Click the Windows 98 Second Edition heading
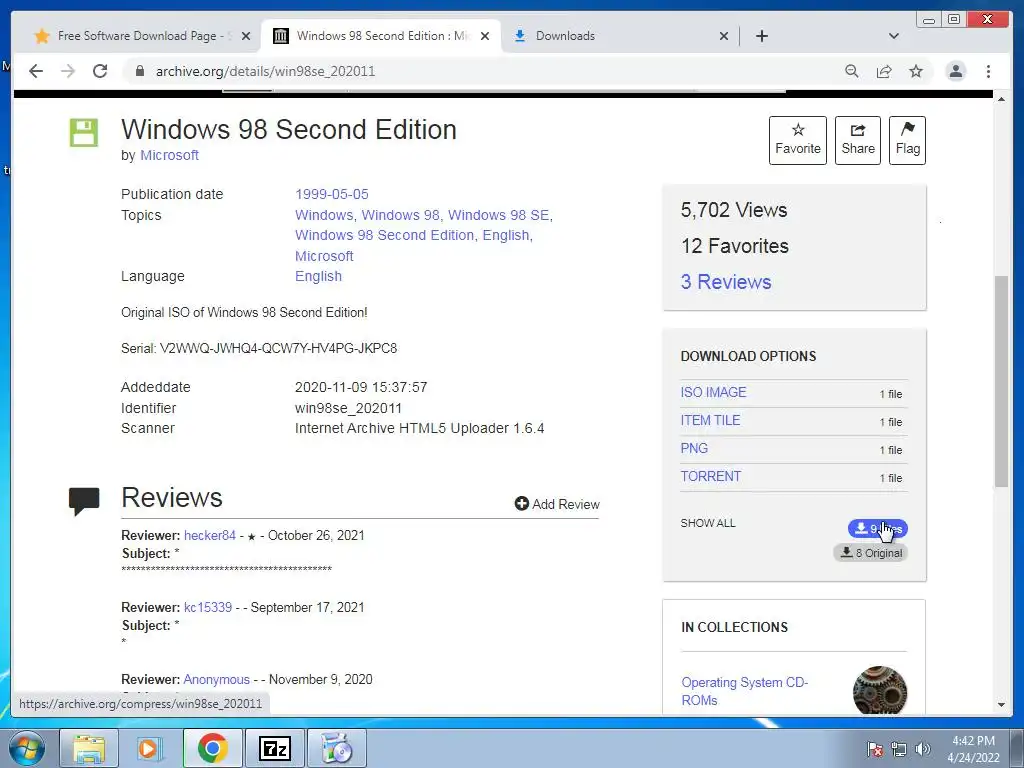 click(x=289, y=129)
